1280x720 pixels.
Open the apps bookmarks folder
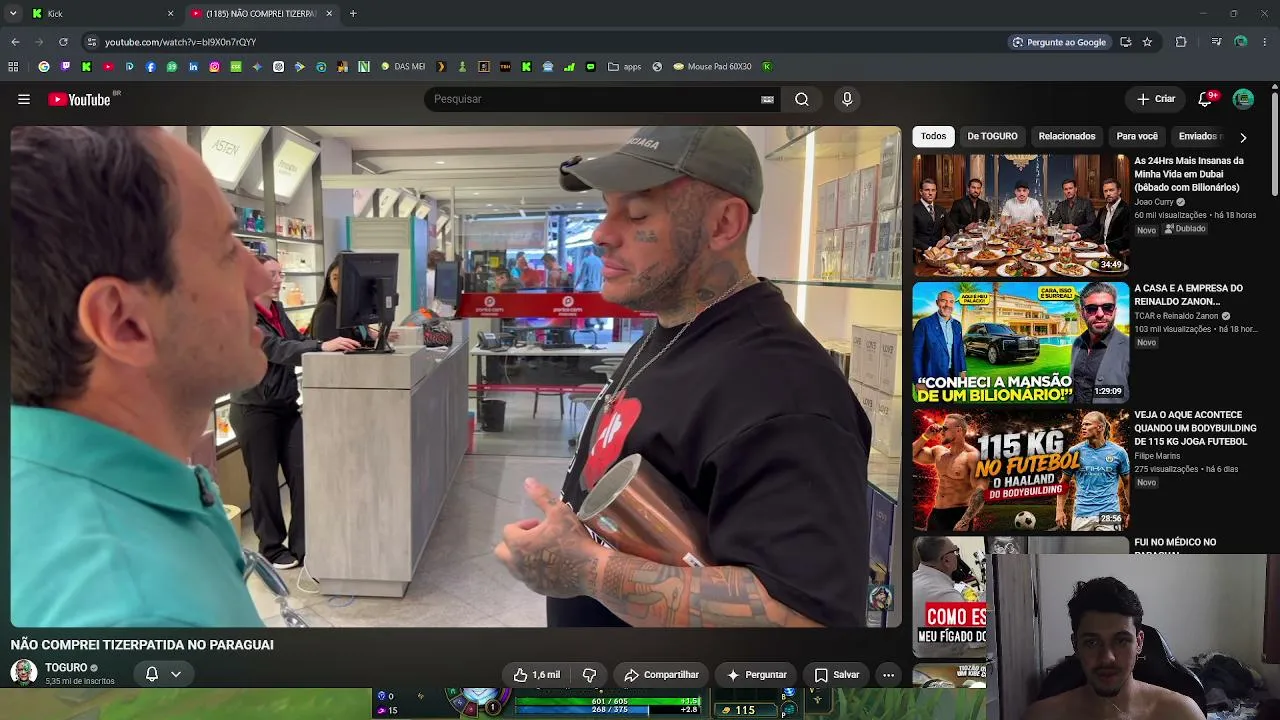click(625, 67)
